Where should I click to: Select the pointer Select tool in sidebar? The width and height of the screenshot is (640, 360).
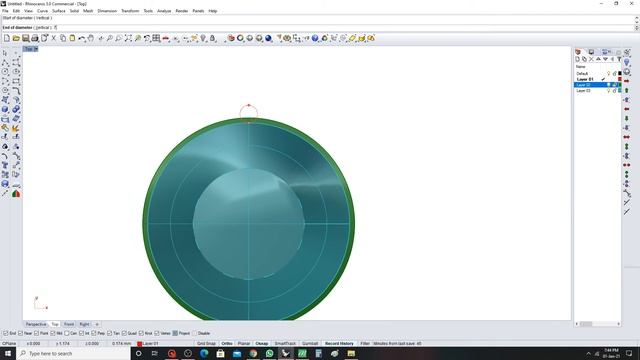pos(5,53)
